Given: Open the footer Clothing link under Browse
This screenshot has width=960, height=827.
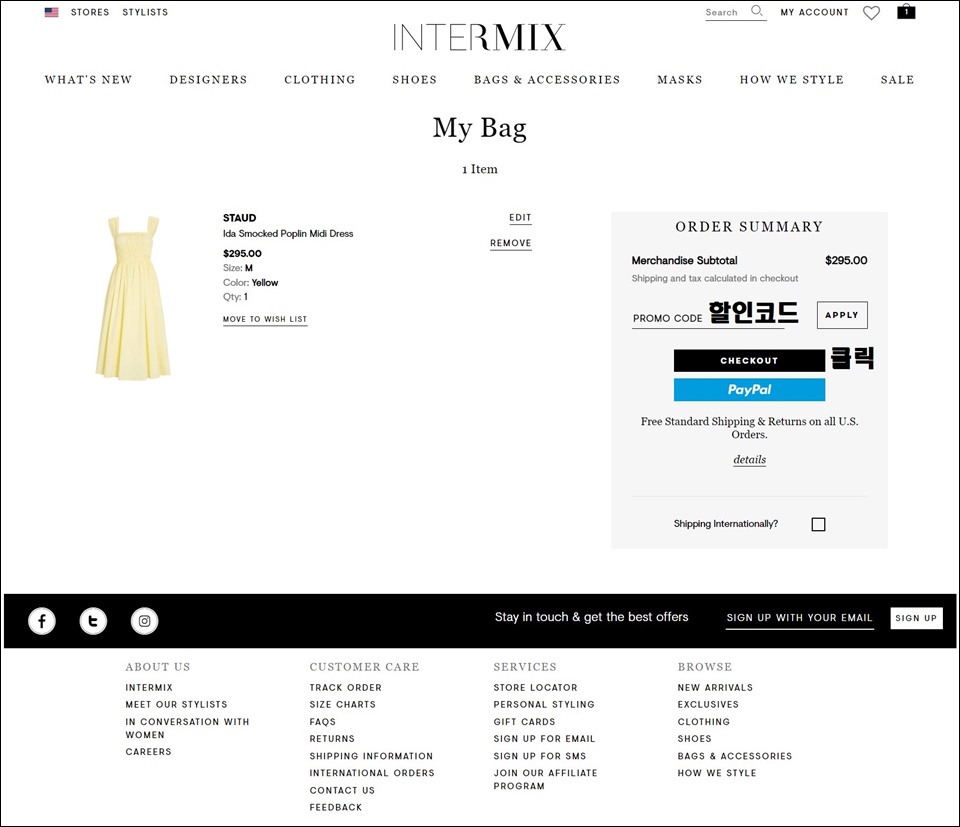Looking at the screenshot, I should 703,722.
